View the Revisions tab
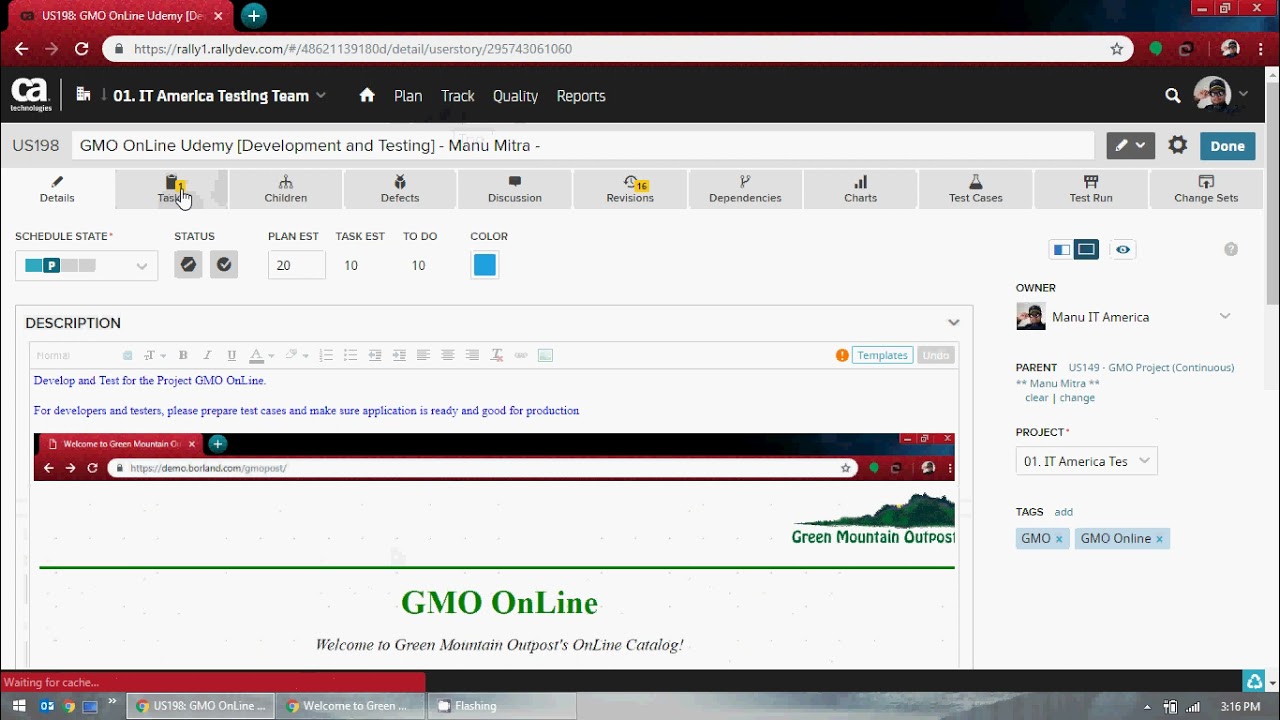This screenshot has width=1280, height=720. [630, 189]
